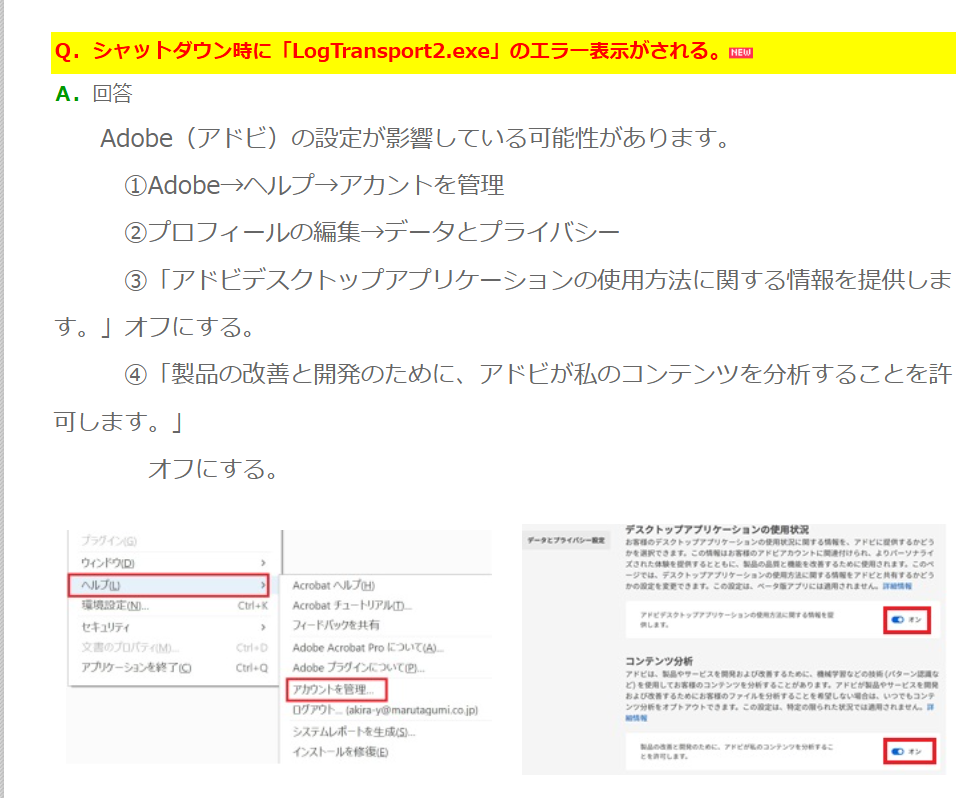Click the デスクトップアプリケーションの使用状況 heading
The width and height of the screenshot is (967, 798).
pyautogui.click(x=717, y=530)
